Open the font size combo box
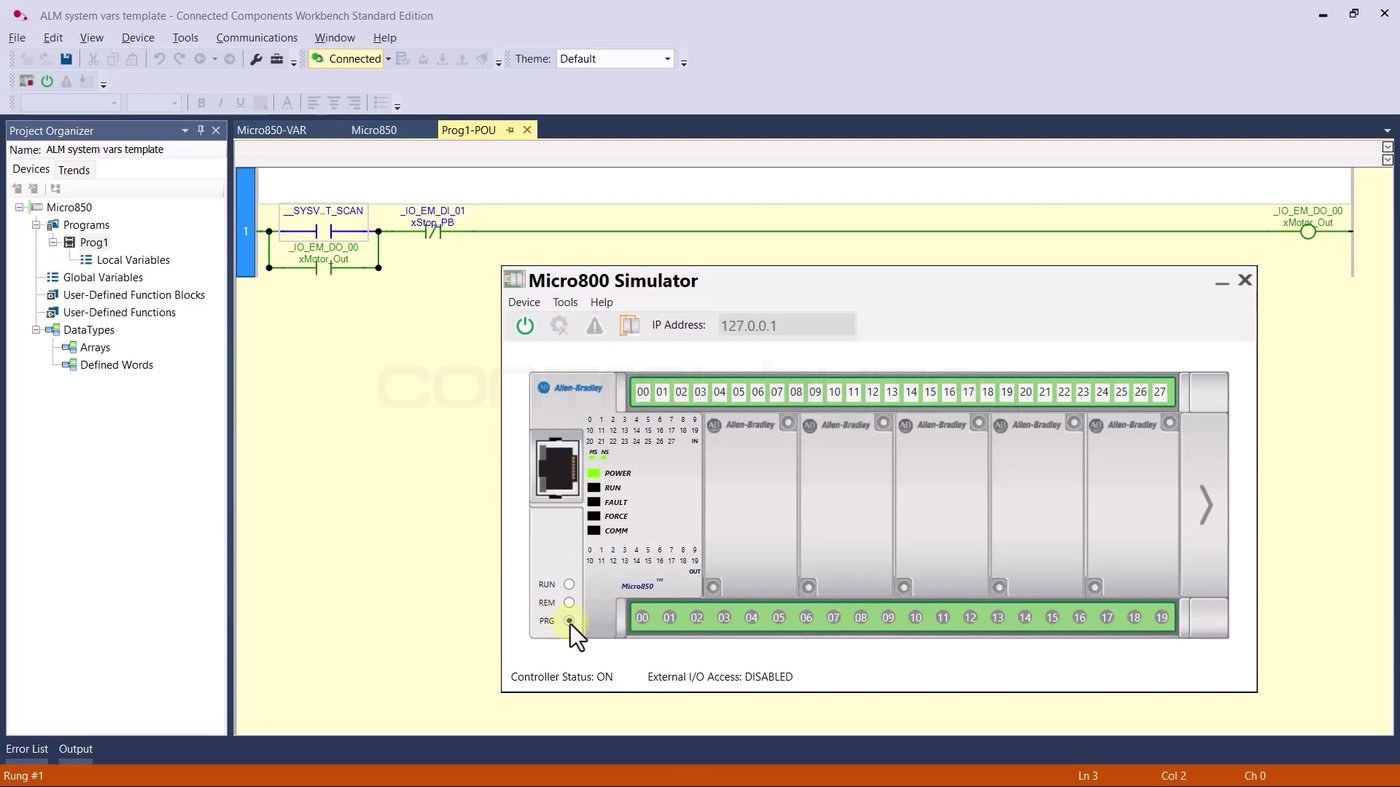This screenshot has width=1400, height=787. [x=153, y=103]
